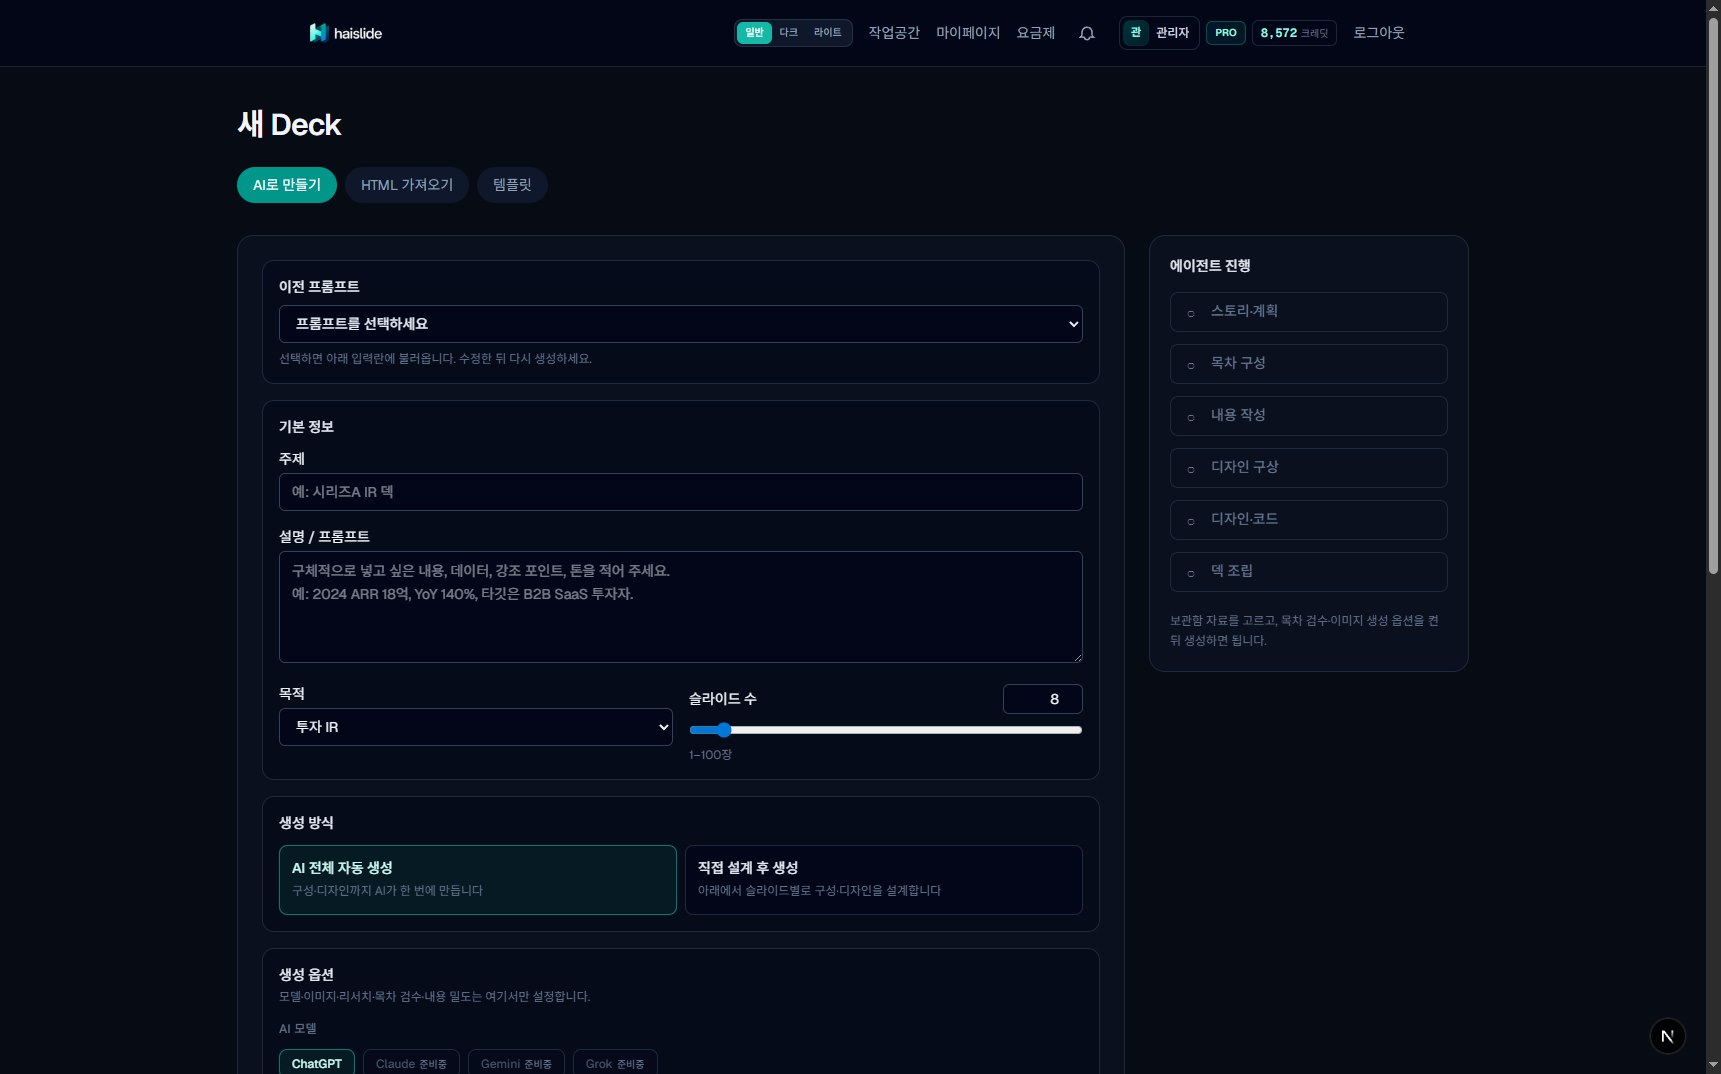
Task: Open 요금제 in the top navigation
Action: tap(1036, 33)
